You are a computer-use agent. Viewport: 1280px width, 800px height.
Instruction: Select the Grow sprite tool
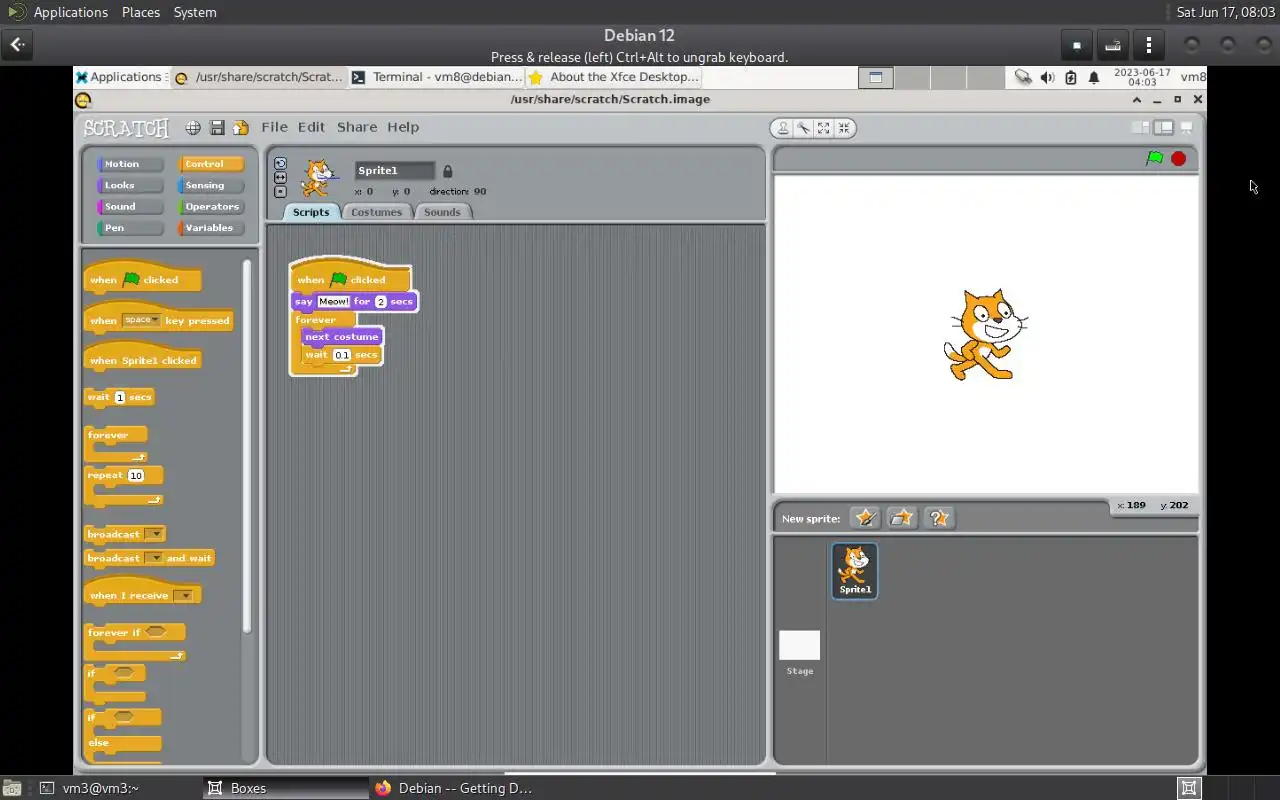click(x=823, y=128)
